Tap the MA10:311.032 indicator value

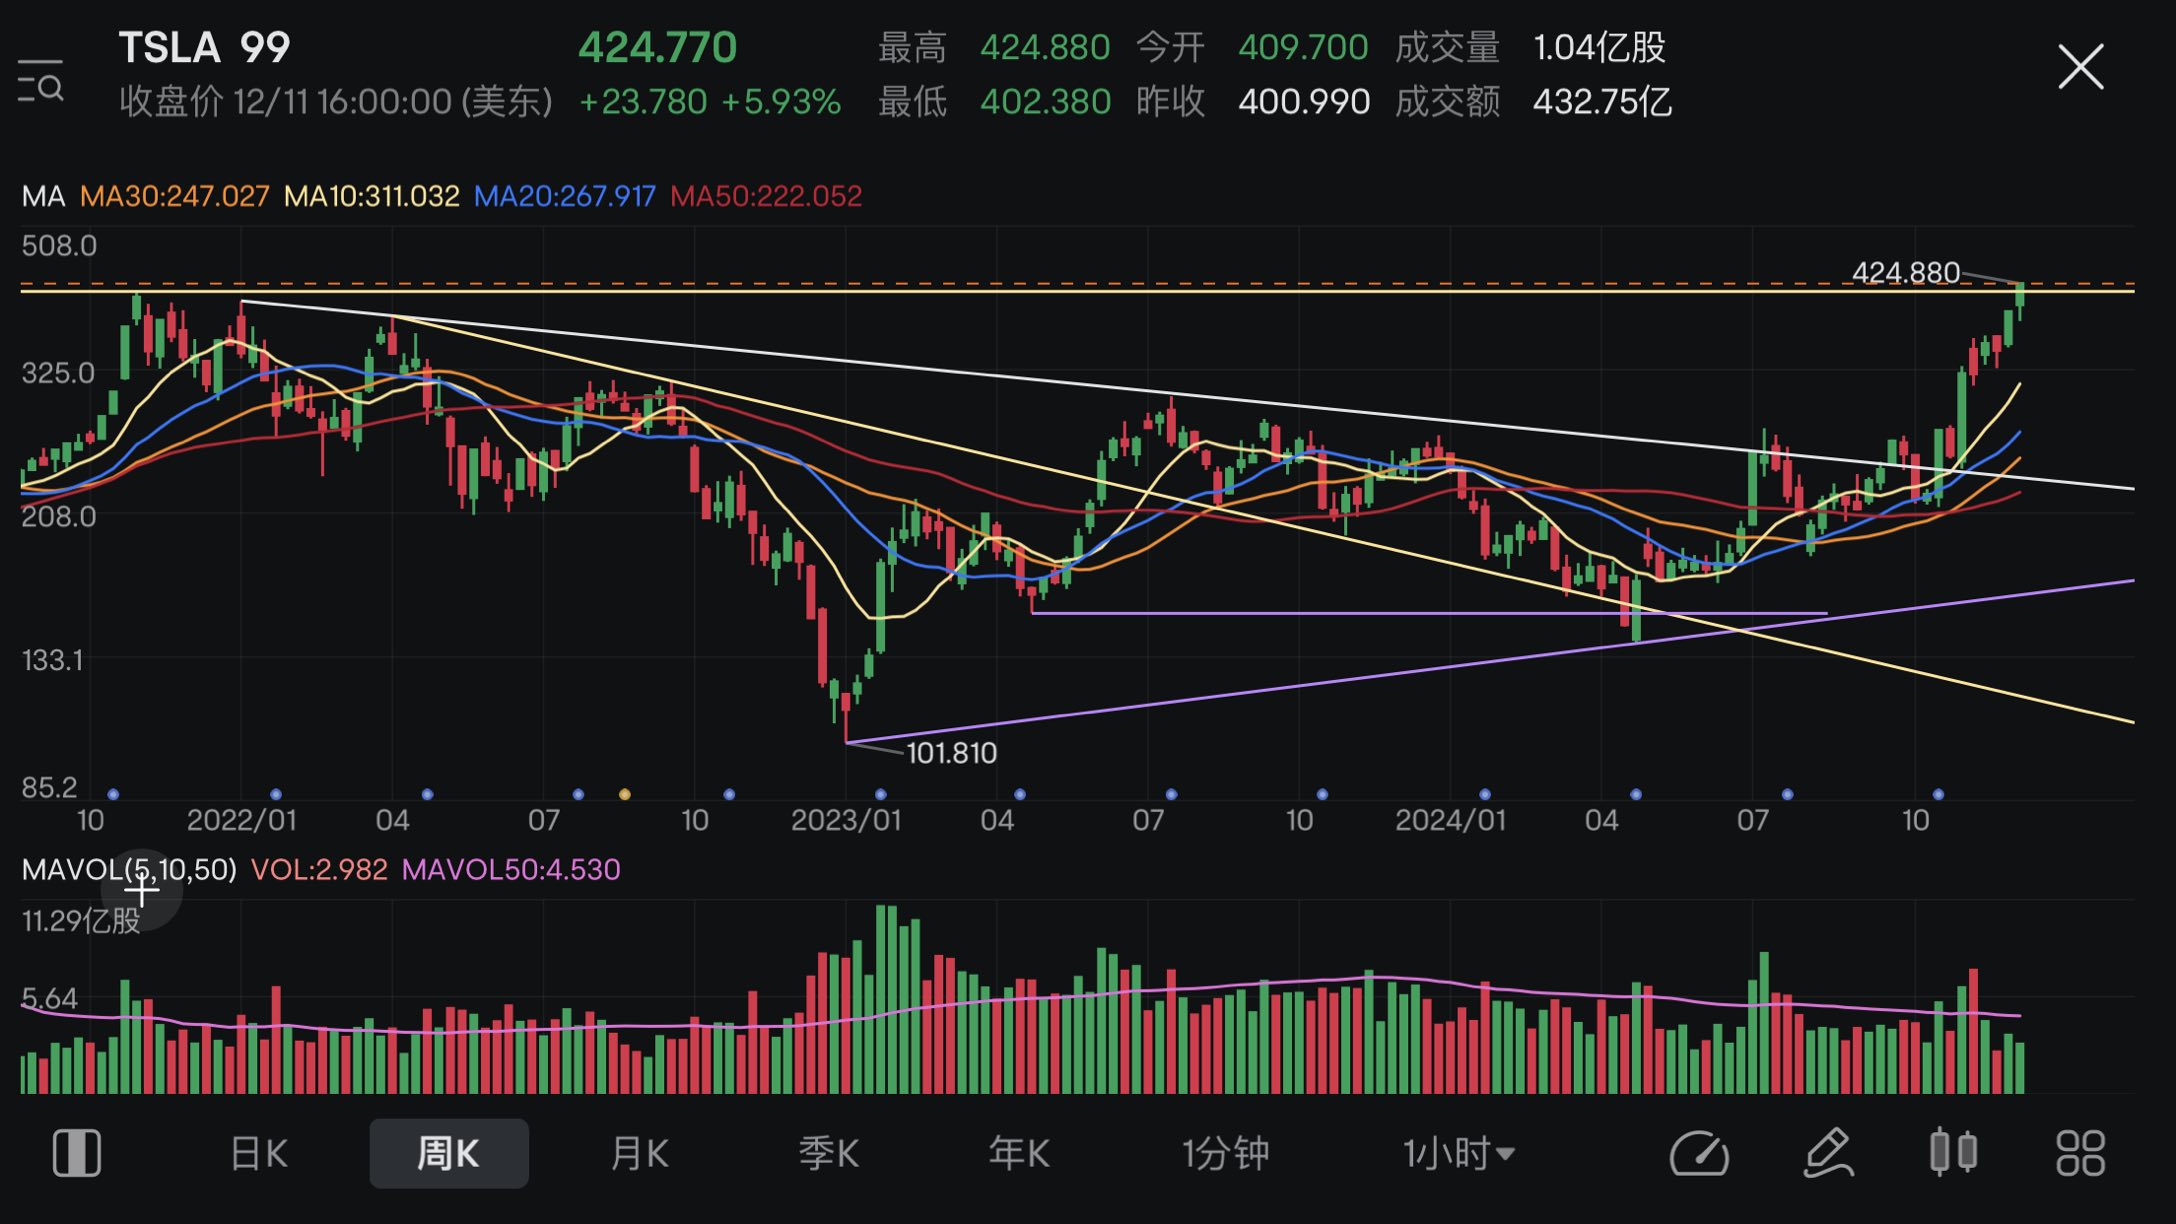click(372, 196)
